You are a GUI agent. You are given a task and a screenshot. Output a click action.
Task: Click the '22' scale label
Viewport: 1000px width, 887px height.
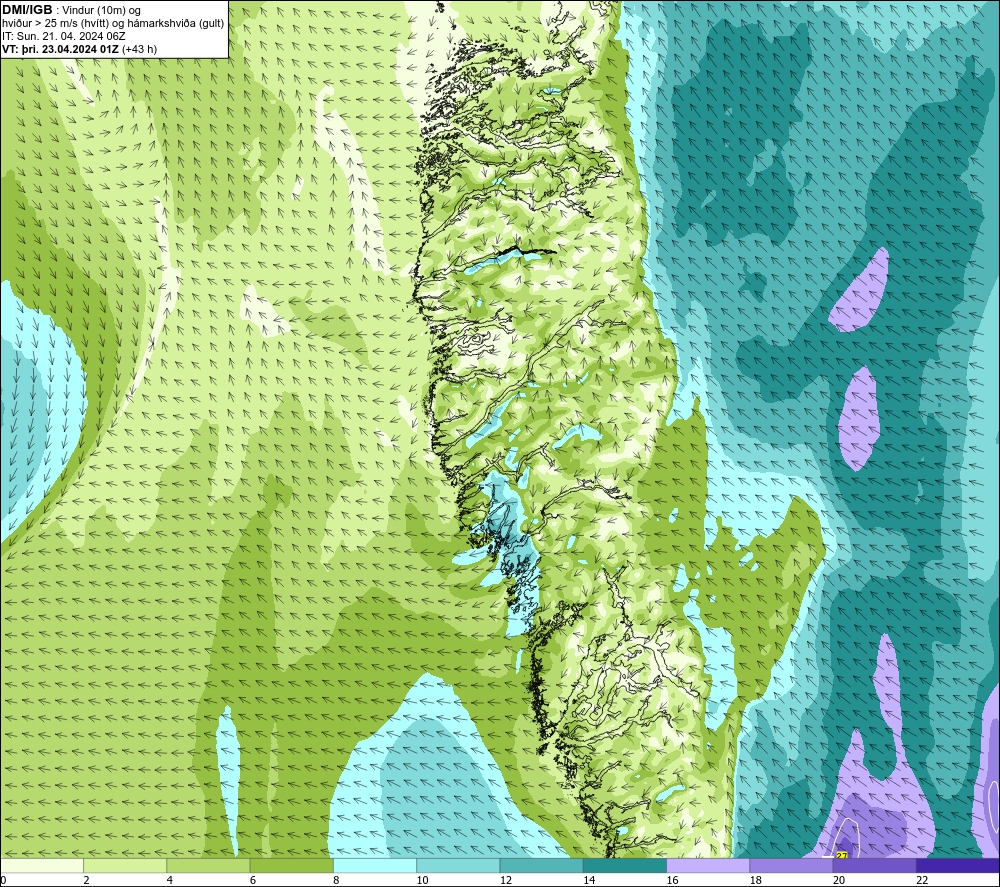coord(922,880)
